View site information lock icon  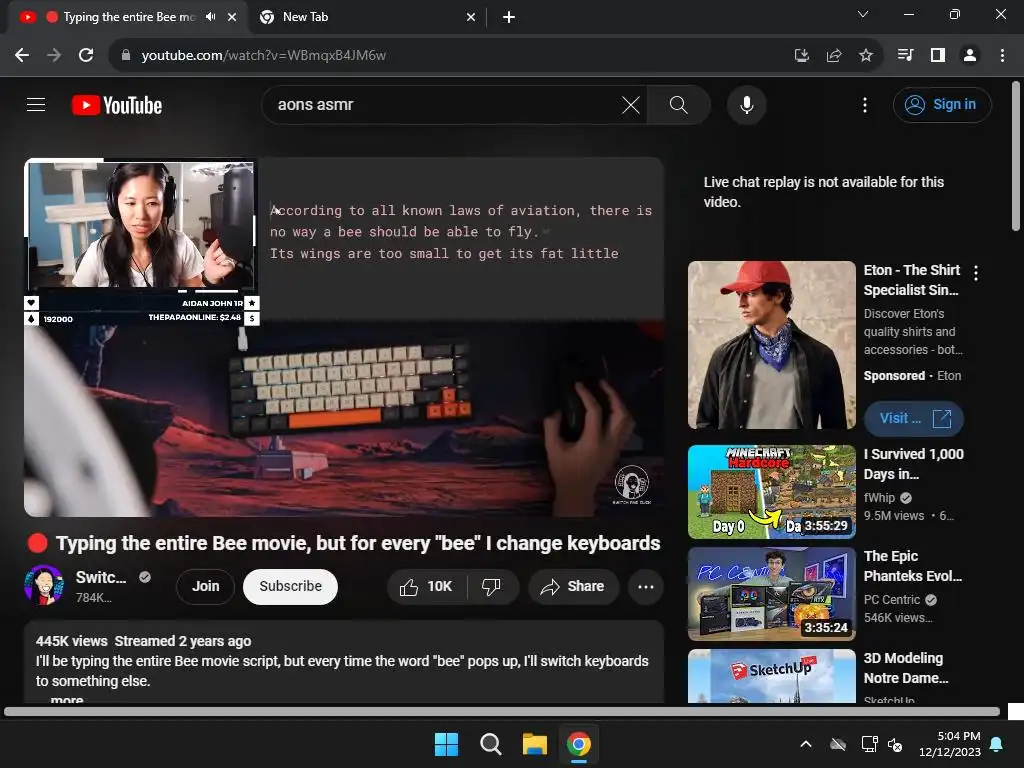pos(126,55)
